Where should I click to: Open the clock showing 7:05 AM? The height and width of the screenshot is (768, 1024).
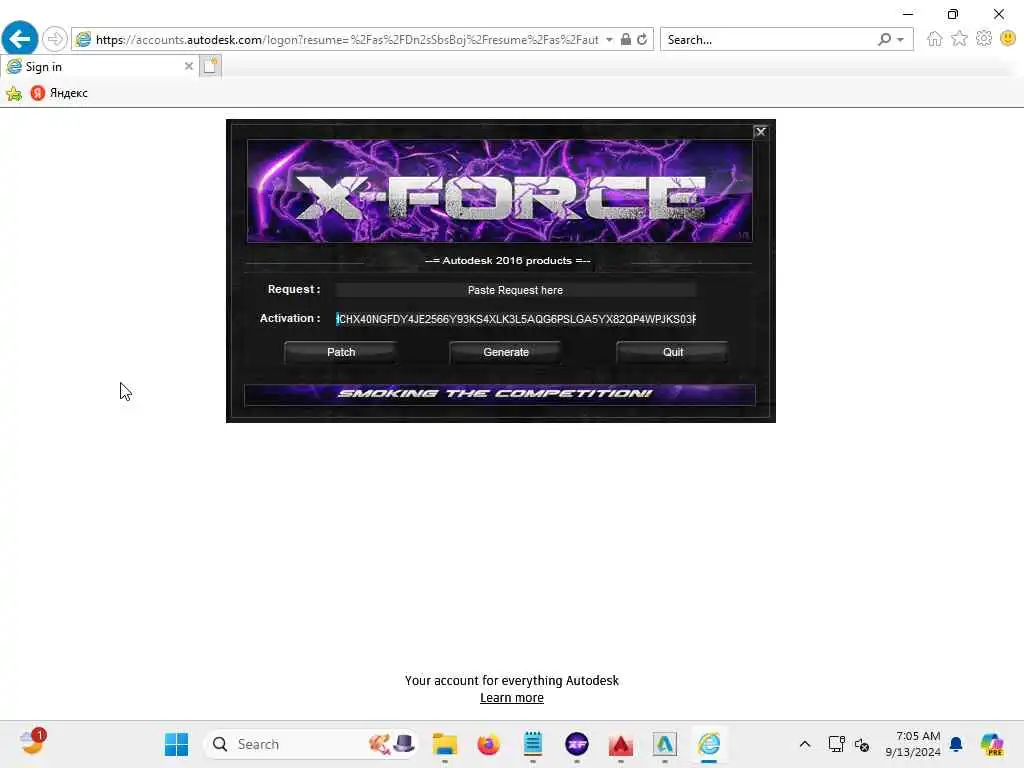(x=912, y=744)
